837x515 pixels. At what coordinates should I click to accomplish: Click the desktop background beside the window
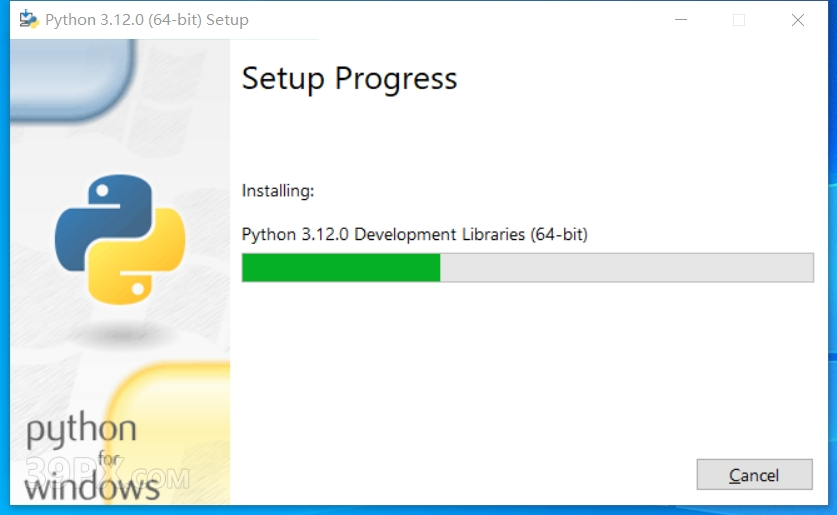click(833, 267)
